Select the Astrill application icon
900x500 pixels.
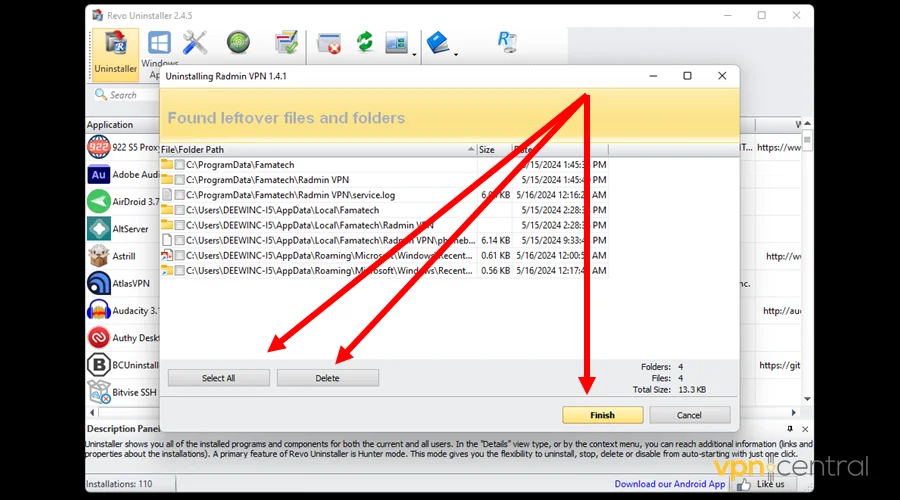(x=99, y=256)
